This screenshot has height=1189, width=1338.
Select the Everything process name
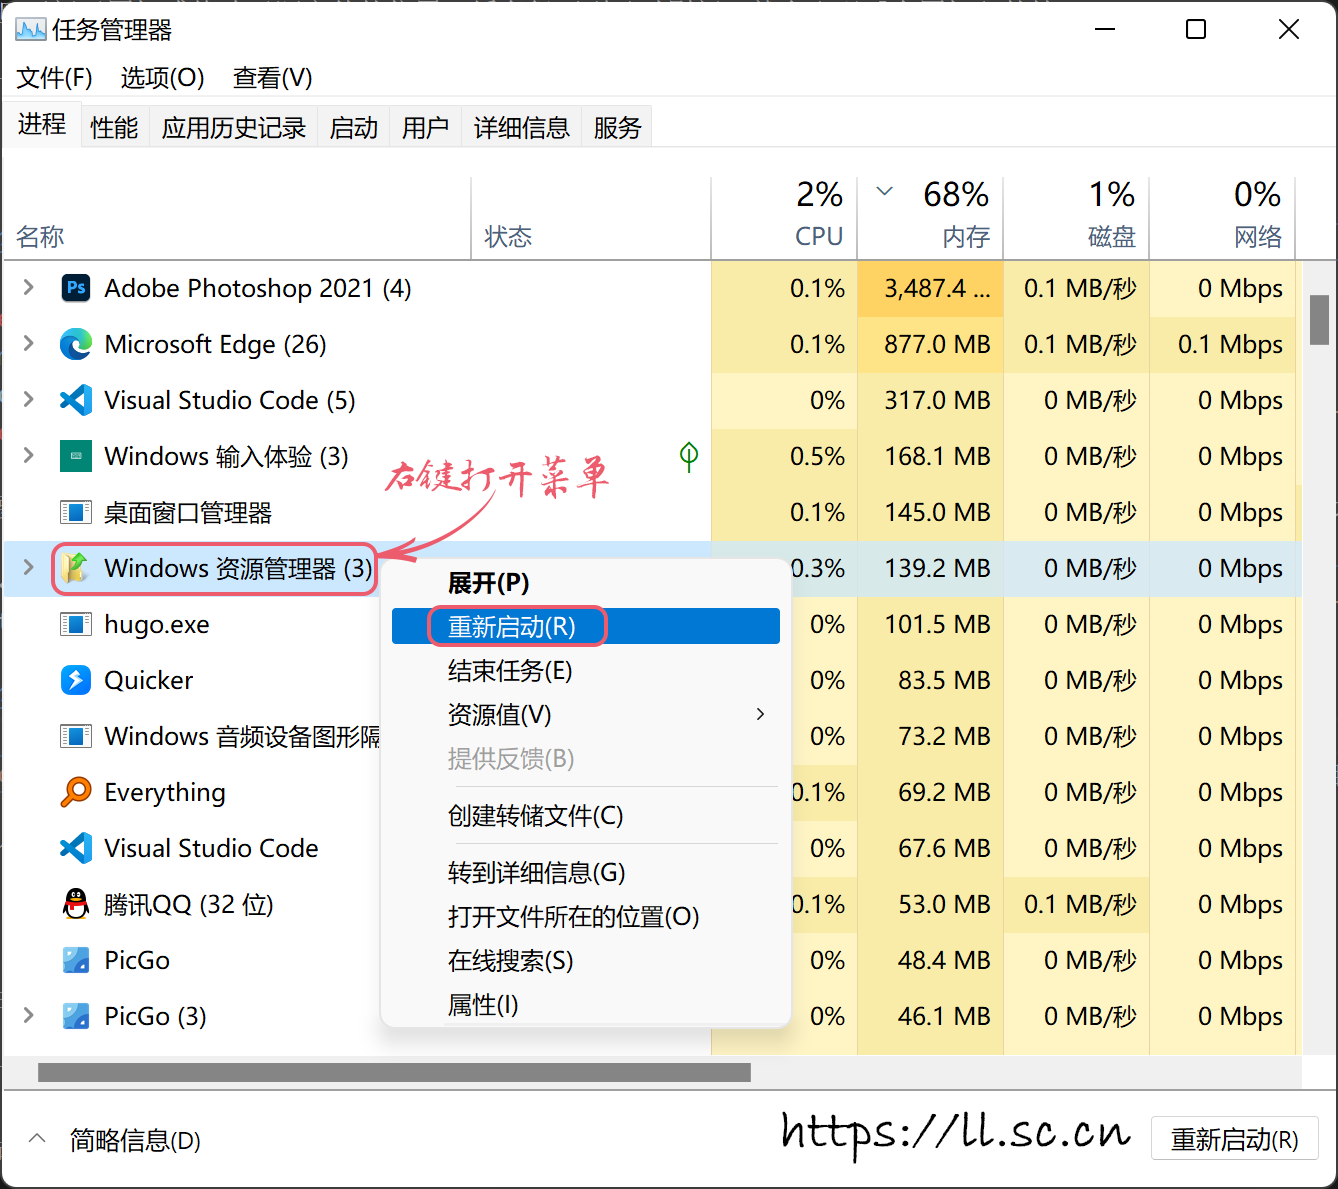click(164, 793)
